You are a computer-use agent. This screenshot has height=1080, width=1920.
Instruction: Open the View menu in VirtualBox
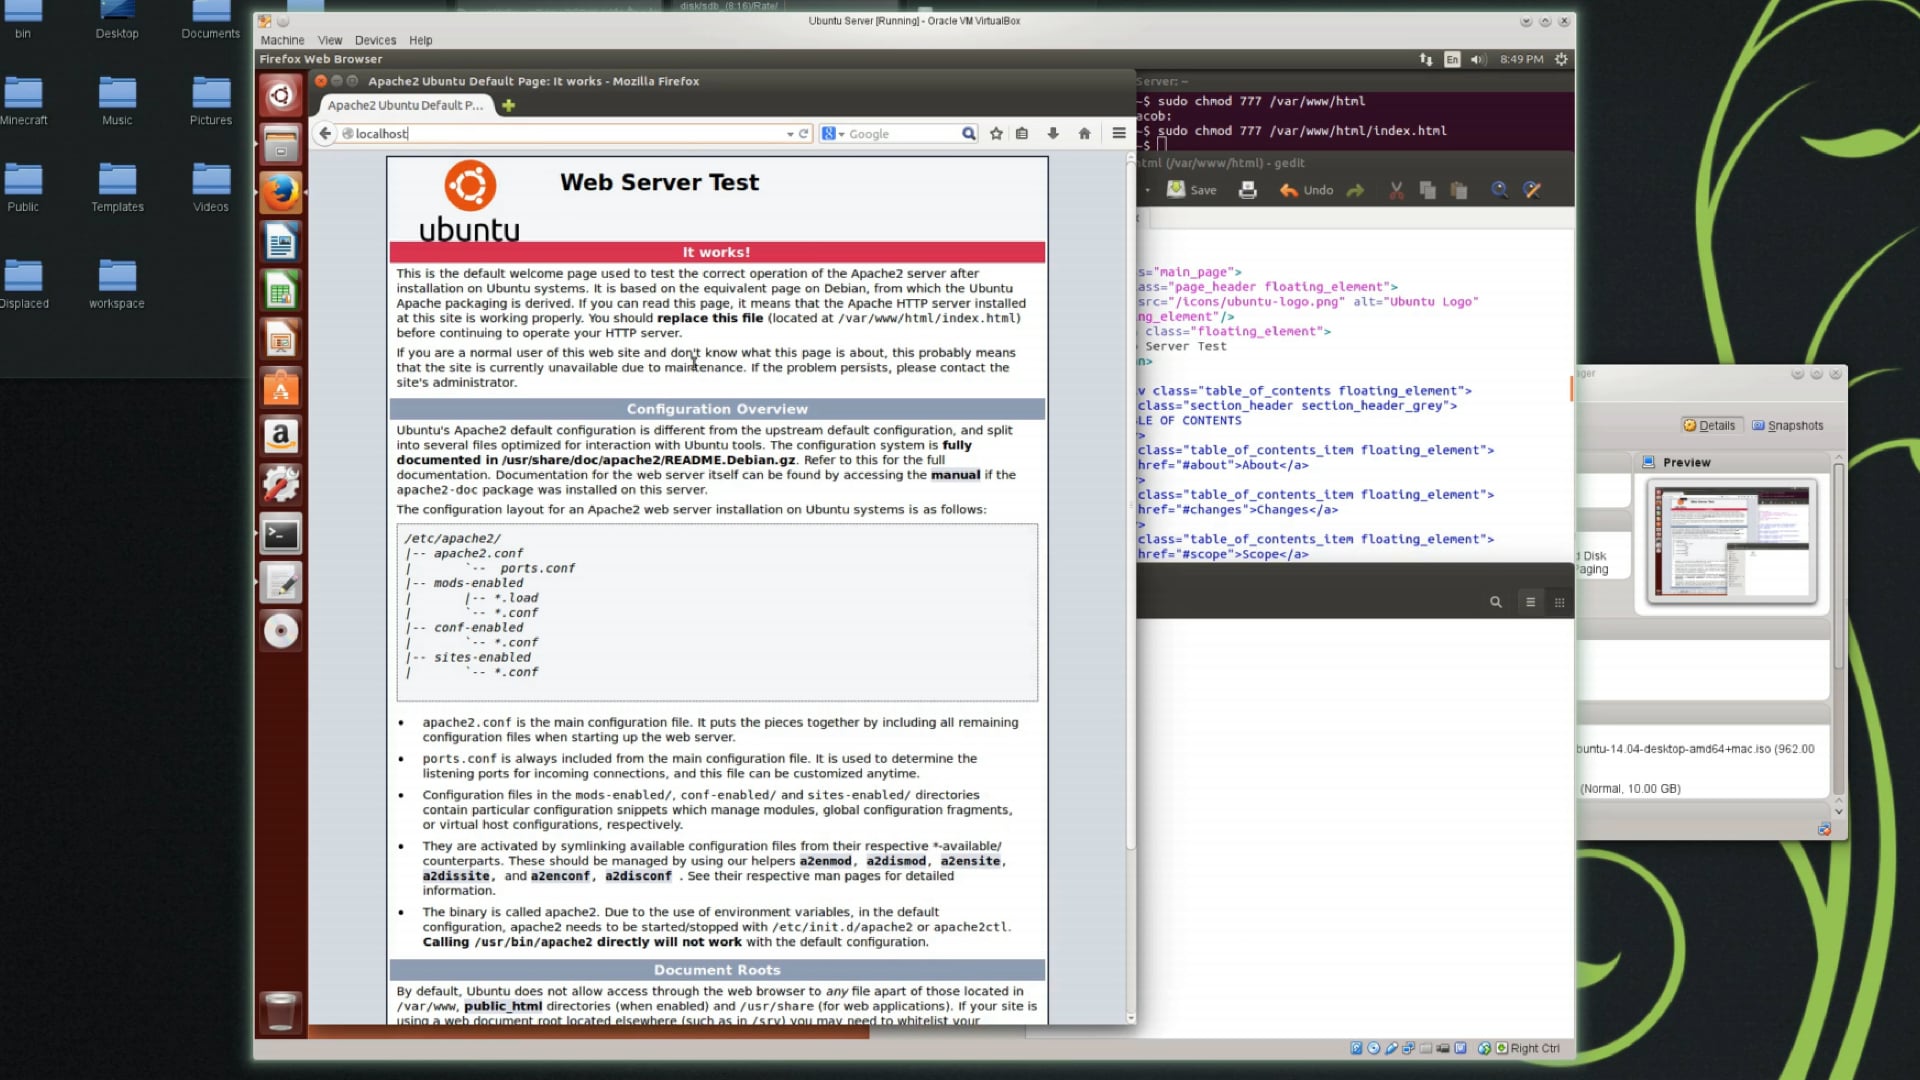coord(330,40)
